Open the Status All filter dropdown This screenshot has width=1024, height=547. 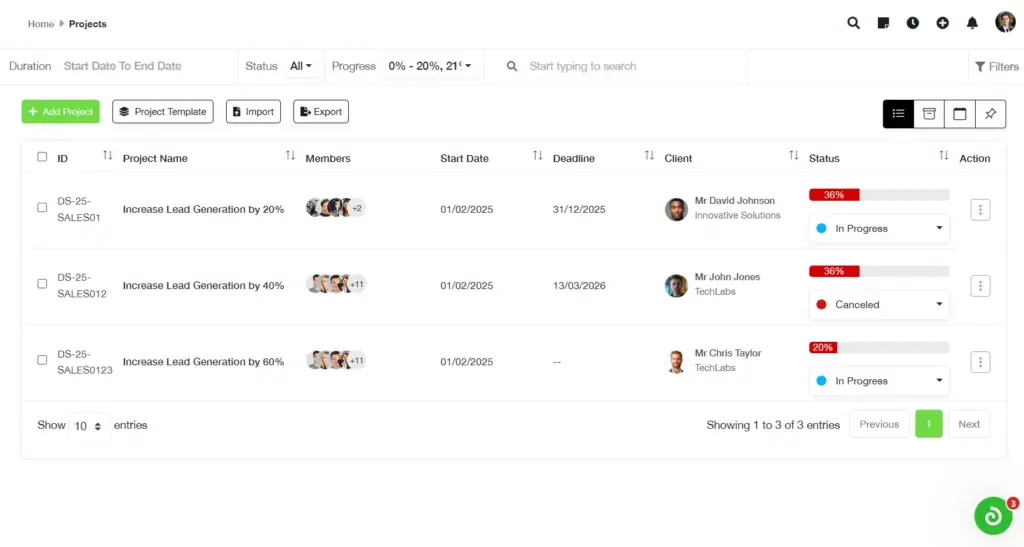click(x=300, y=66)
